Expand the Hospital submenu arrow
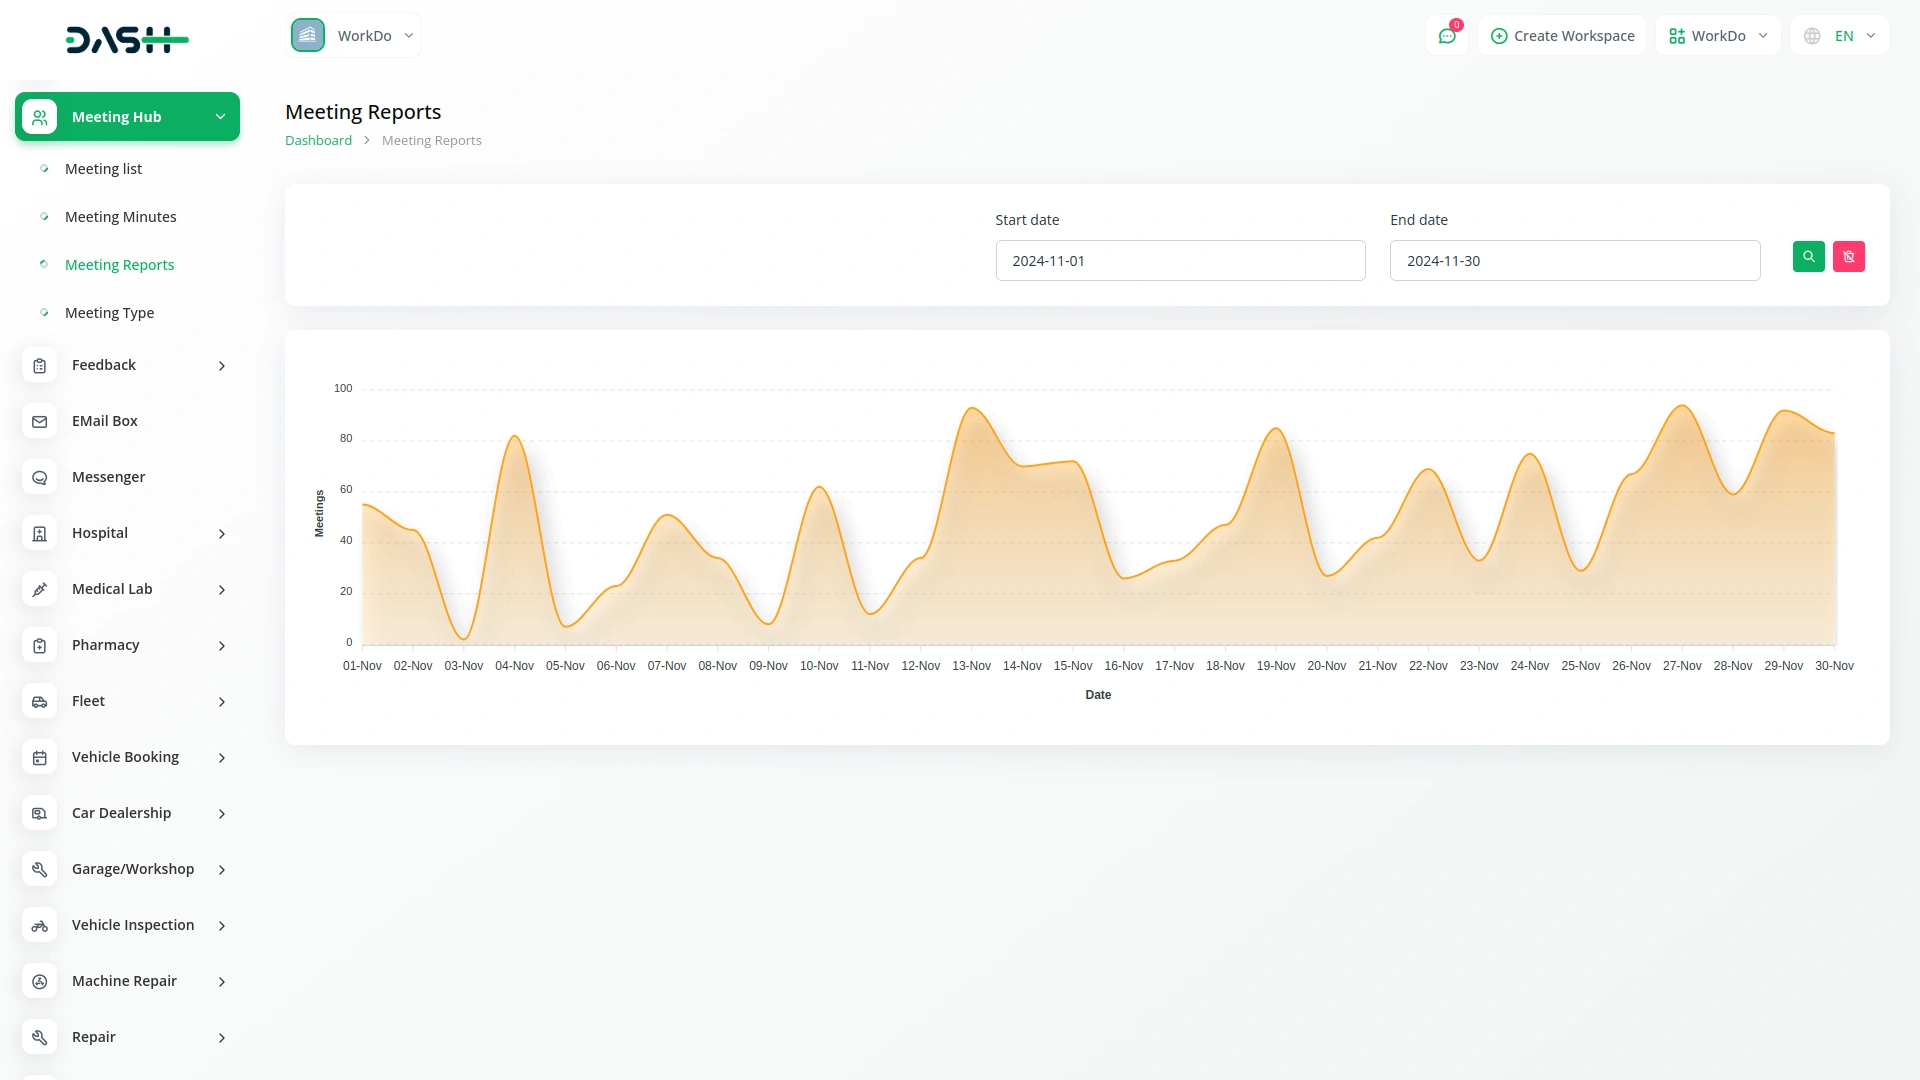This screenshot has height=1080, width=1920. [x=222, y=534]
